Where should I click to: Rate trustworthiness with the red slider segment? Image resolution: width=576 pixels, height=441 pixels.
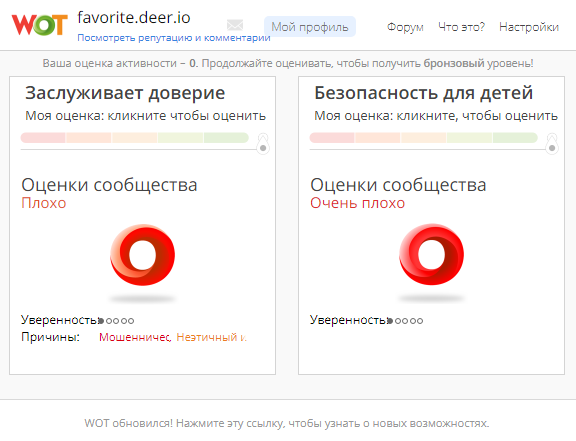point(43,138)
